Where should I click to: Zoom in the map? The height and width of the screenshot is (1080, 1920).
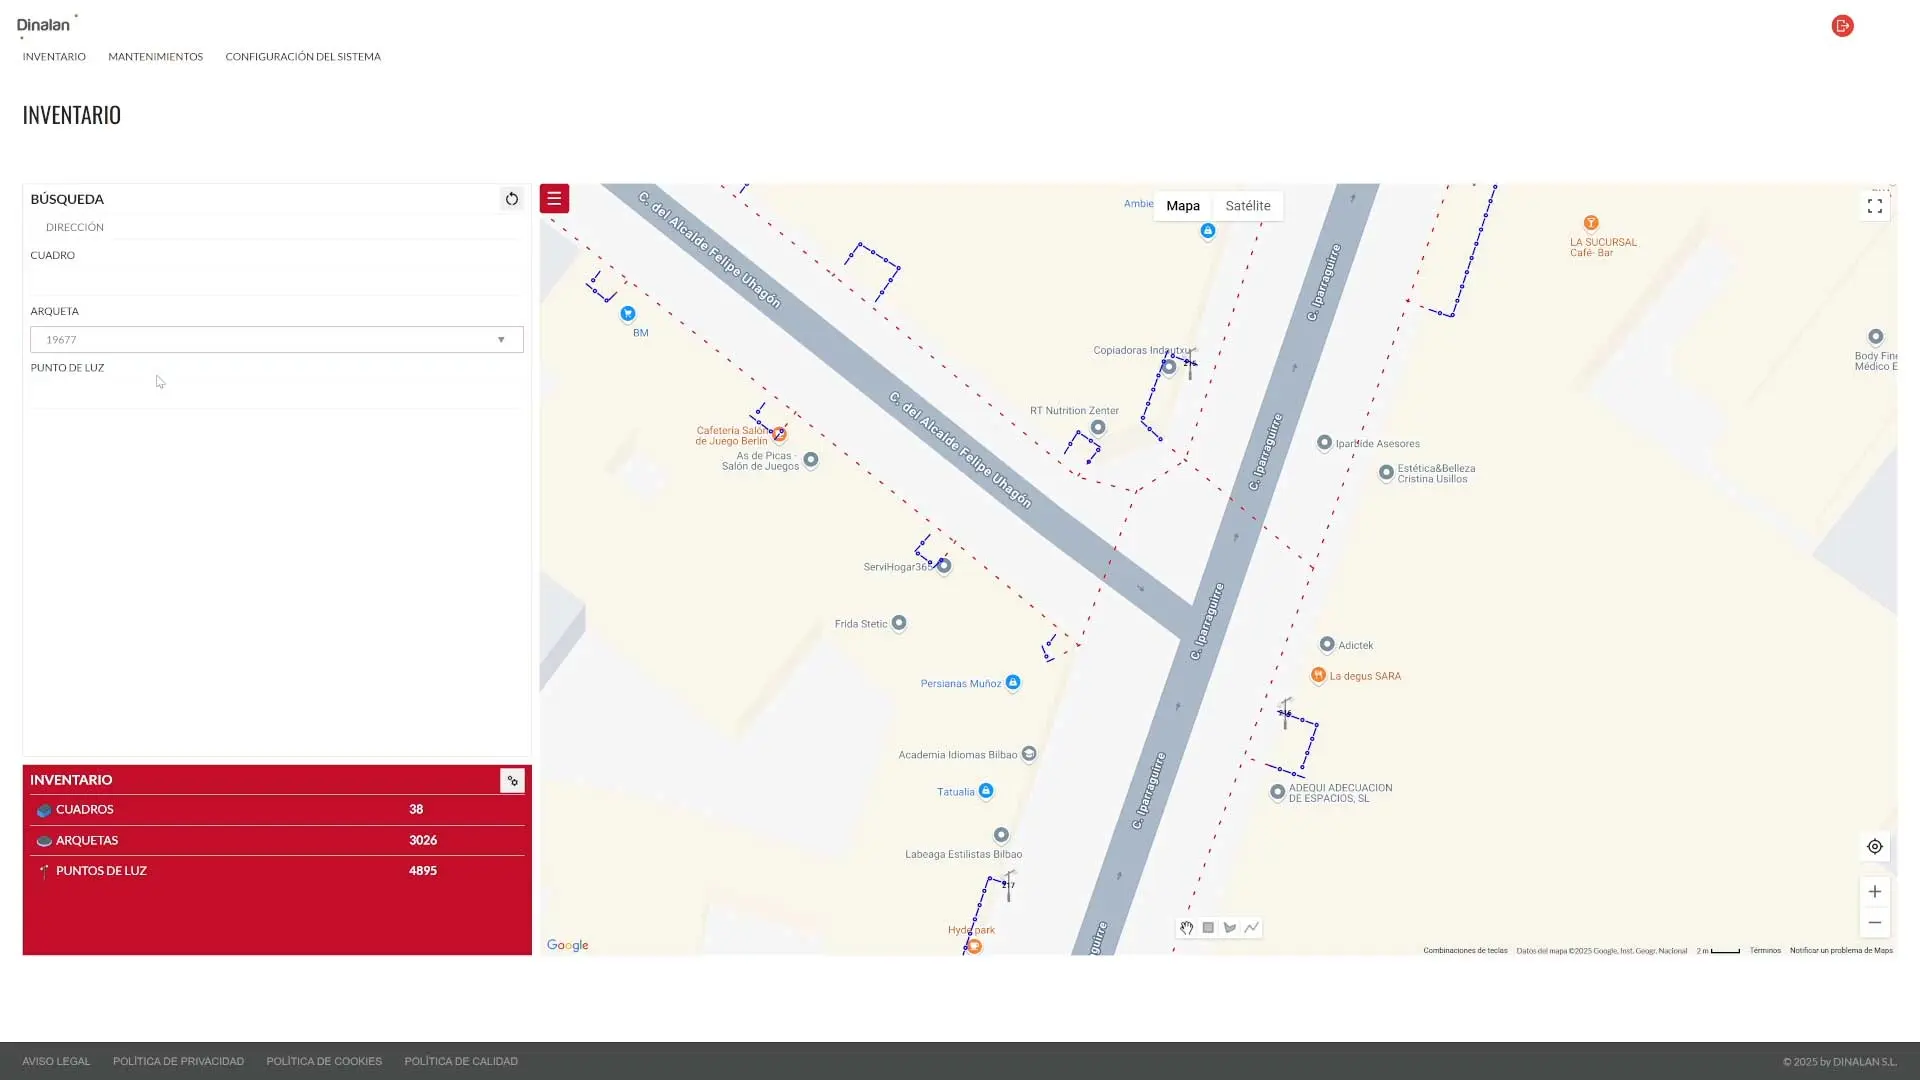click(1874, 891)
